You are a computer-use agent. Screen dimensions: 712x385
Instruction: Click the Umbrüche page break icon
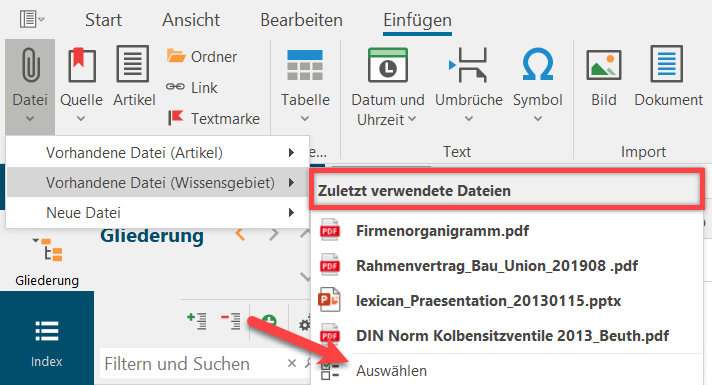tap(468, 65)
